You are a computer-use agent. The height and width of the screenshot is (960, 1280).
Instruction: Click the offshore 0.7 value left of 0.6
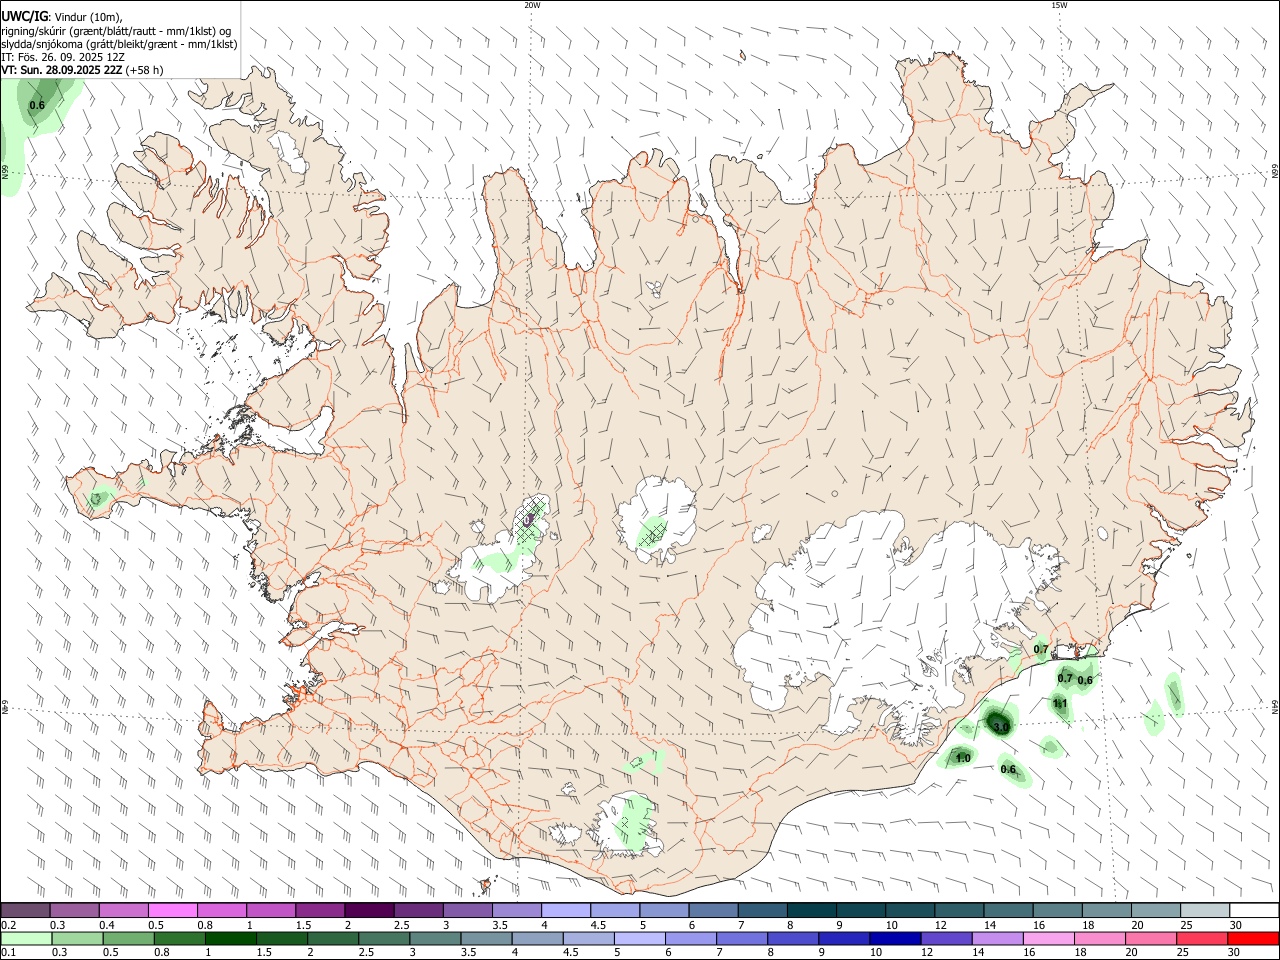pos(1065,678)
